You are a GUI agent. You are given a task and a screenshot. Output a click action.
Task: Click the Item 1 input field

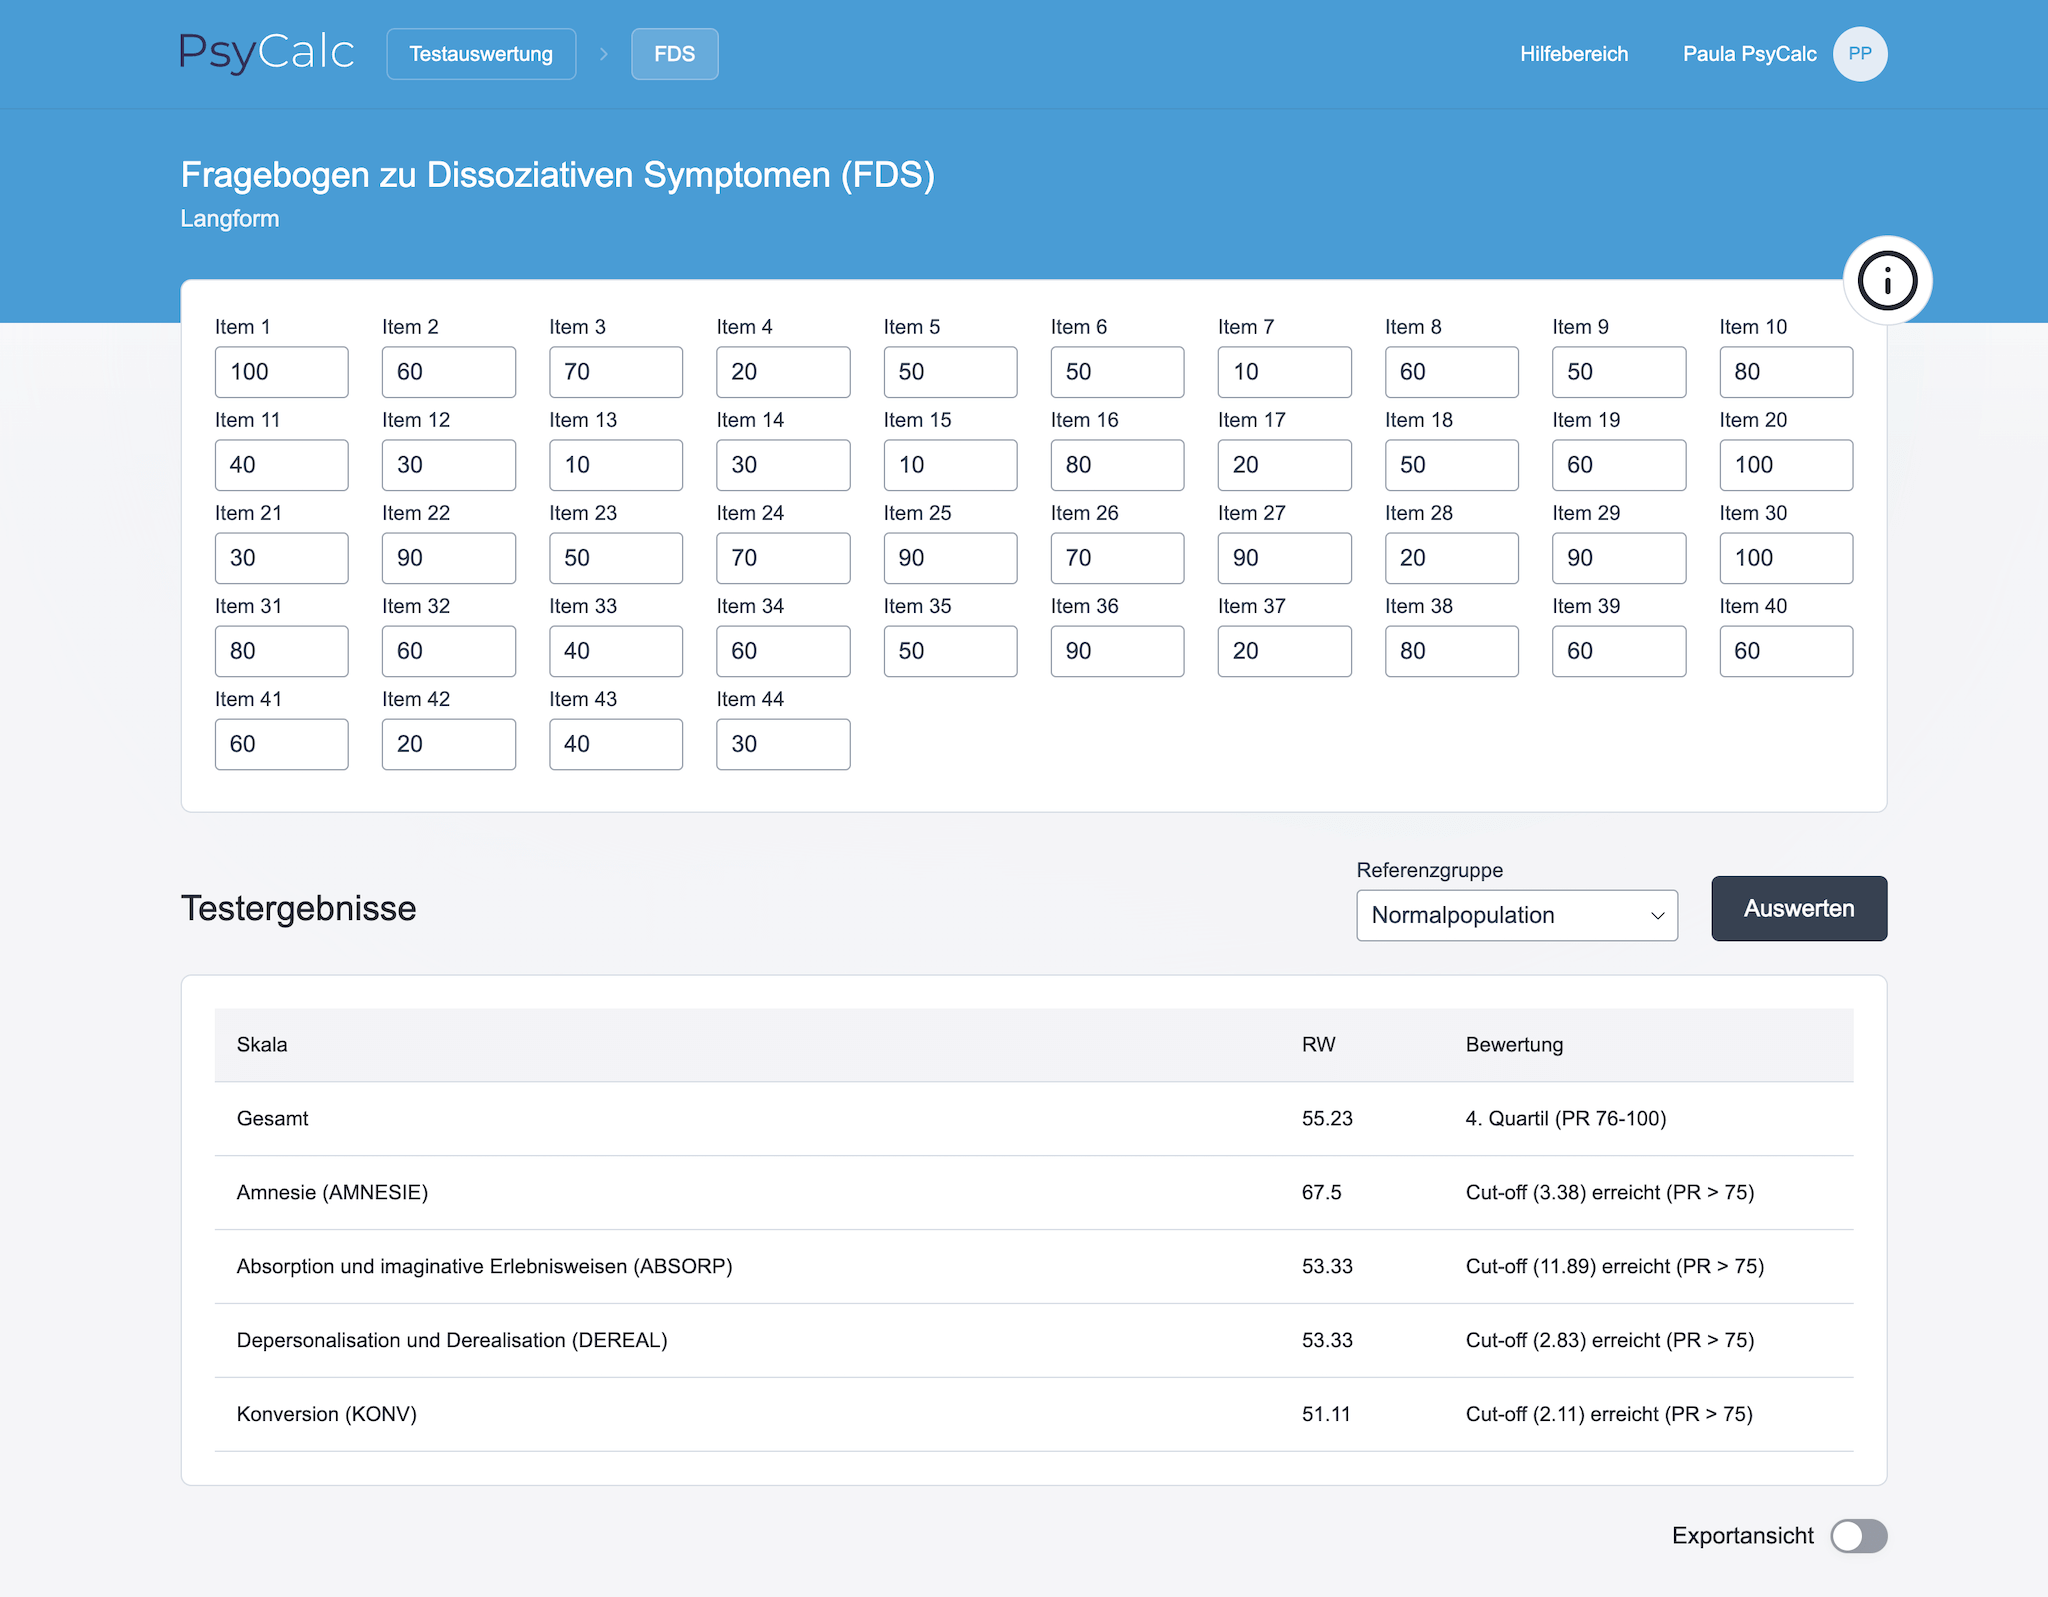tap(281, 372)
